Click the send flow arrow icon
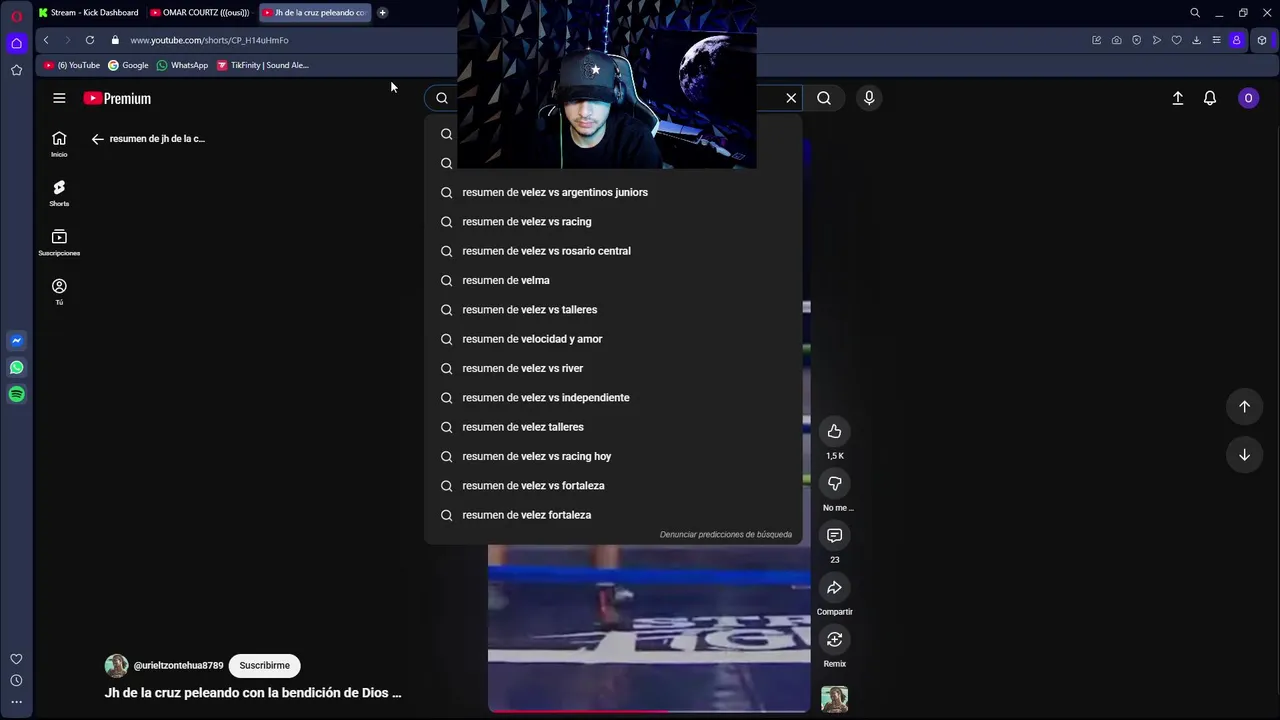The width and height of the screenshot is (1280, 720). point(1157,40)
